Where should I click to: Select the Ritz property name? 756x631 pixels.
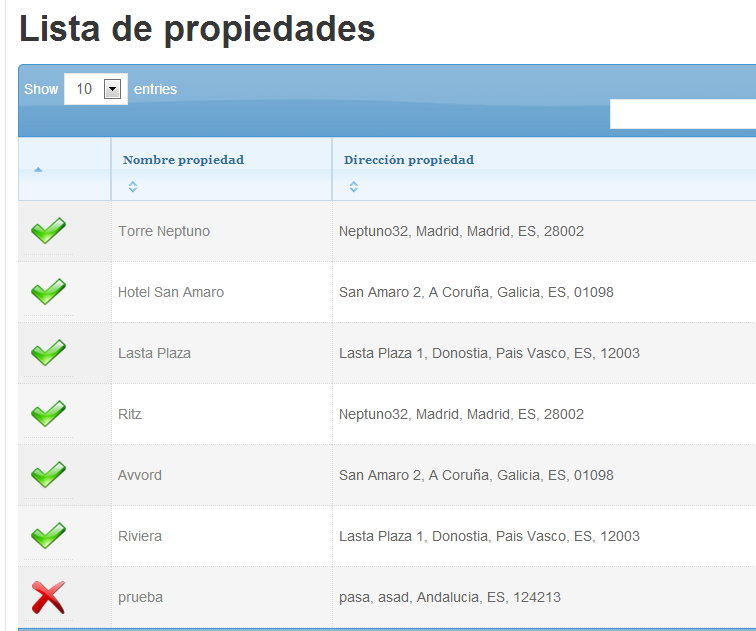click(130, 414)
